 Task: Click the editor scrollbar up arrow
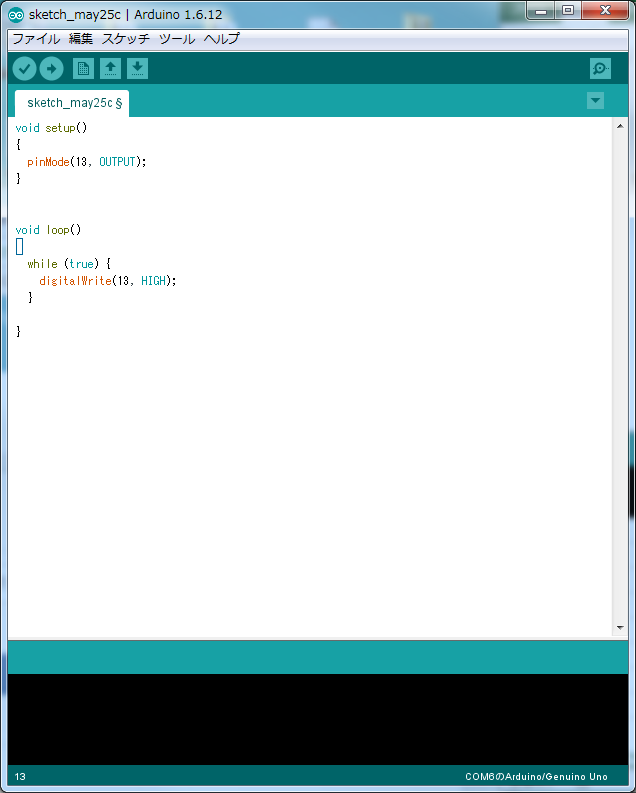(620, 125)
